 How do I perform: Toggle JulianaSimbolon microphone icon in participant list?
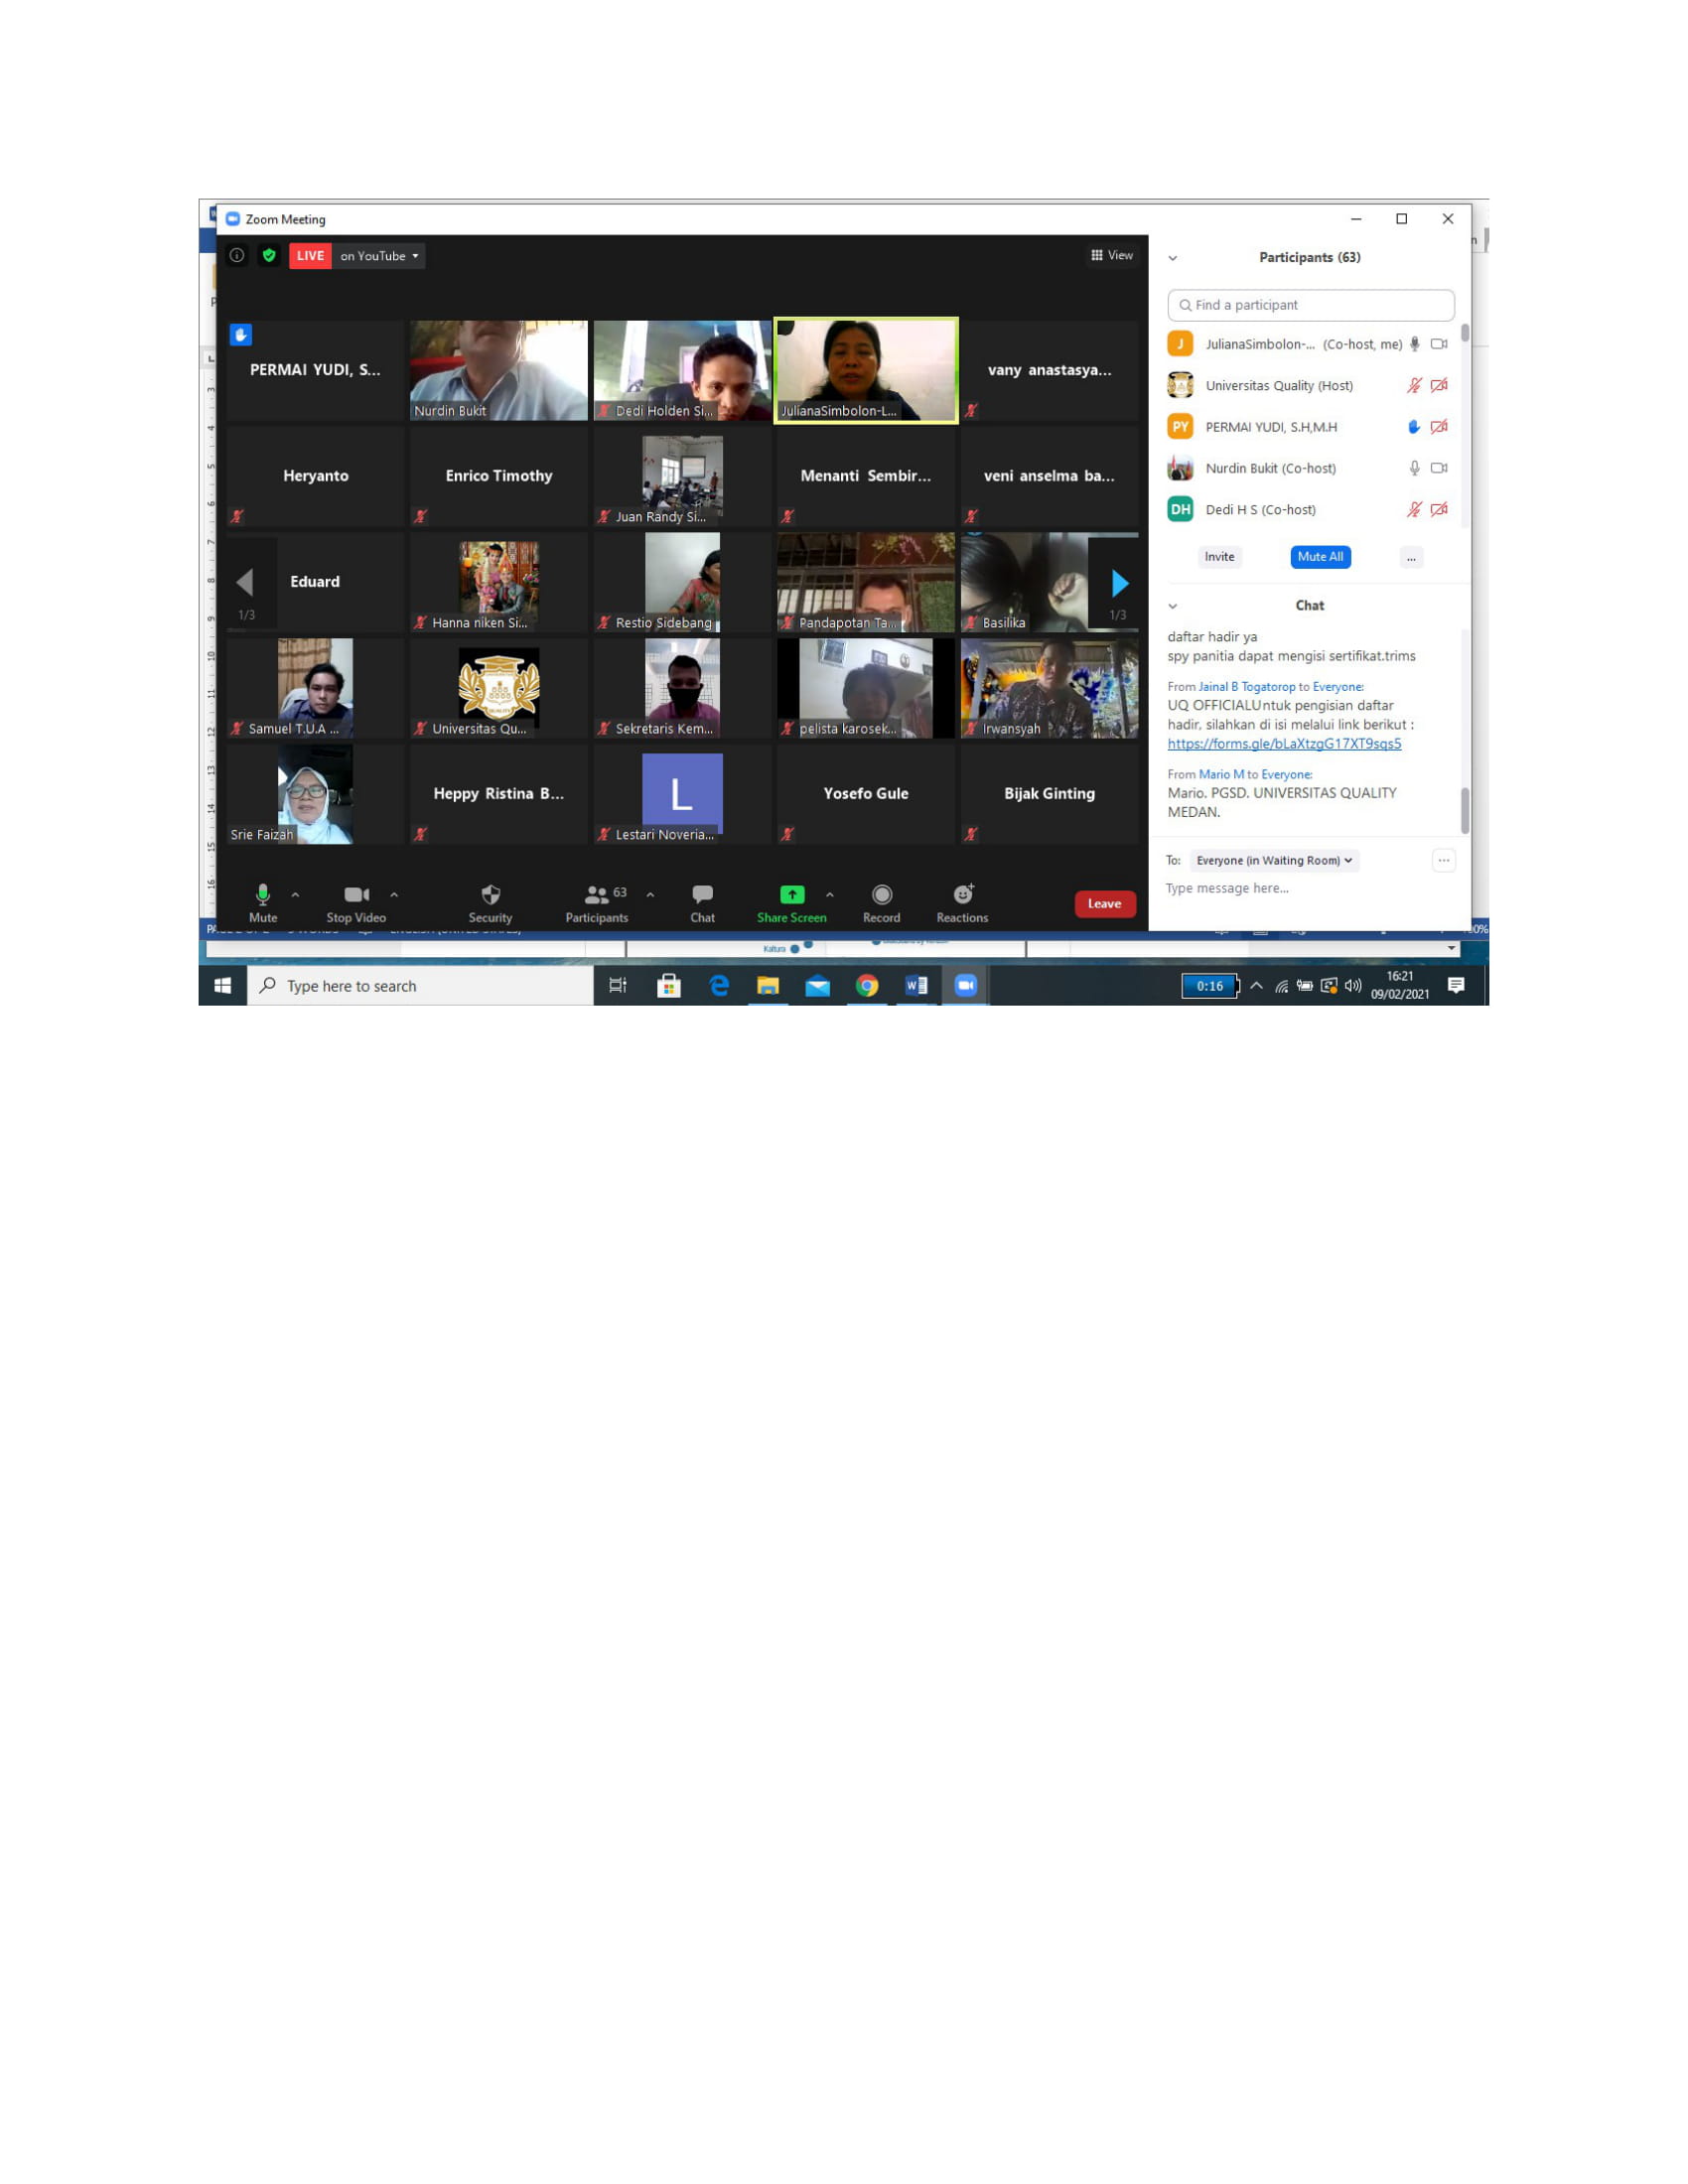(1414, 344)
